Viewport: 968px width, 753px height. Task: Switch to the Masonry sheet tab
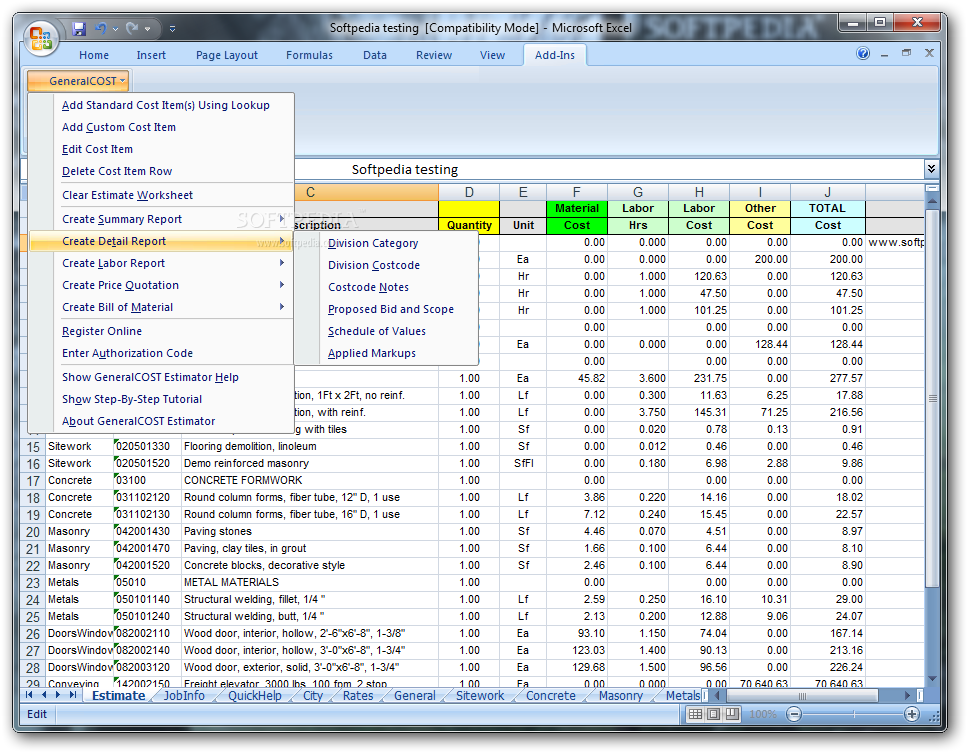(x=620, y=696)
